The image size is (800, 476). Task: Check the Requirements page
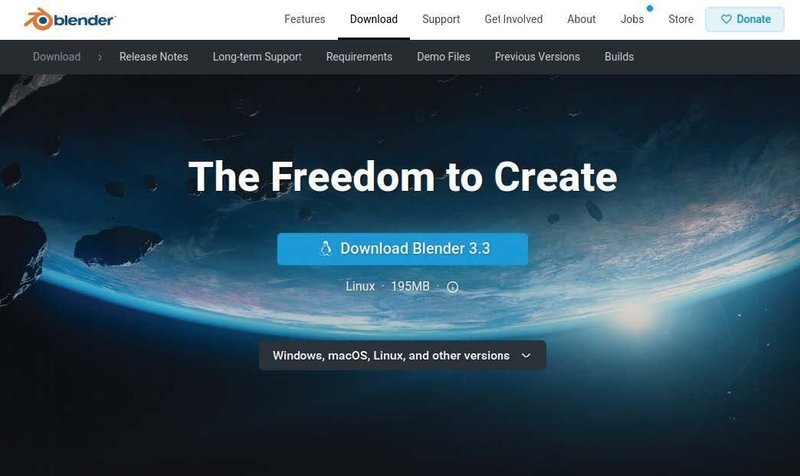click(359, 57)
